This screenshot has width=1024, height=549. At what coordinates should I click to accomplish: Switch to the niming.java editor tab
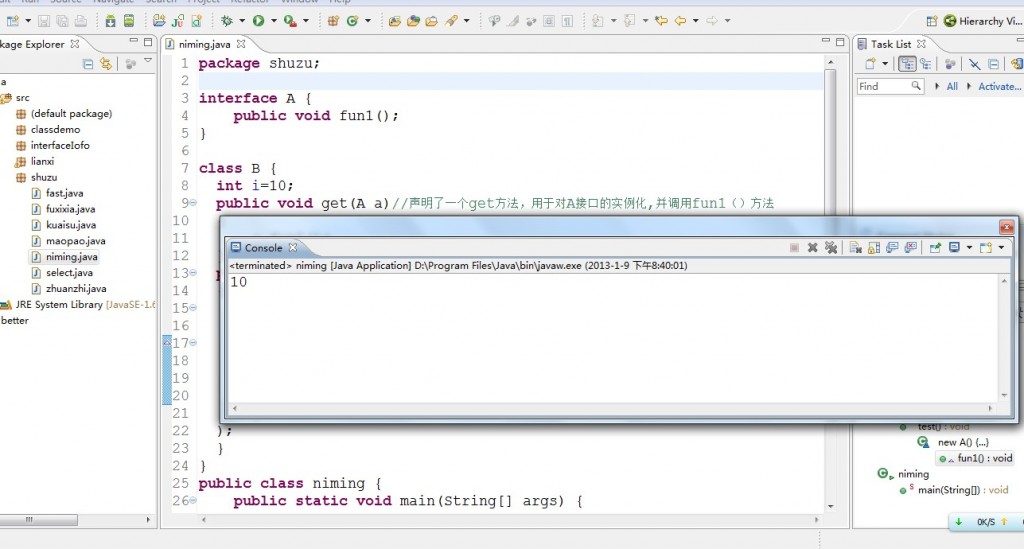[x=204, y=44]
